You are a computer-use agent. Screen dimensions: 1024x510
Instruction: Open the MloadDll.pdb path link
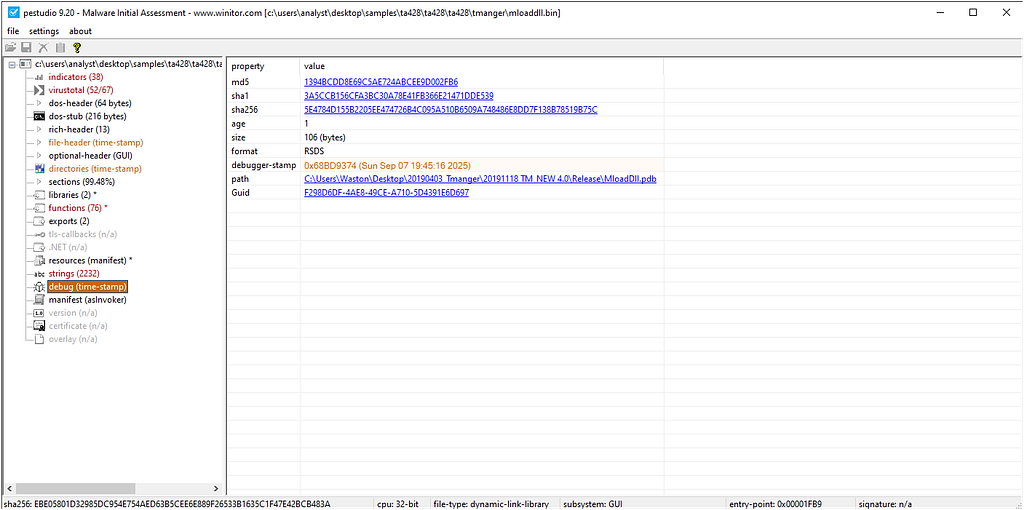pos(480,179)
